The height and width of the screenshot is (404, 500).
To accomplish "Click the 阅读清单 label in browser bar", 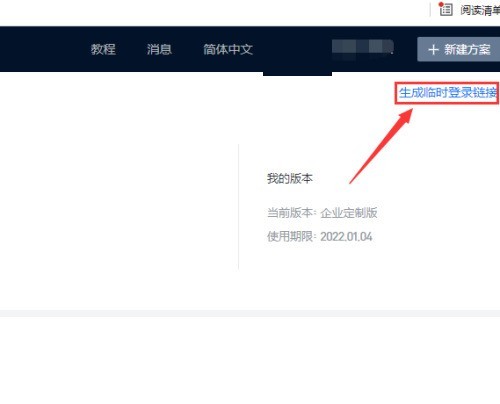I will pos(480,10).
